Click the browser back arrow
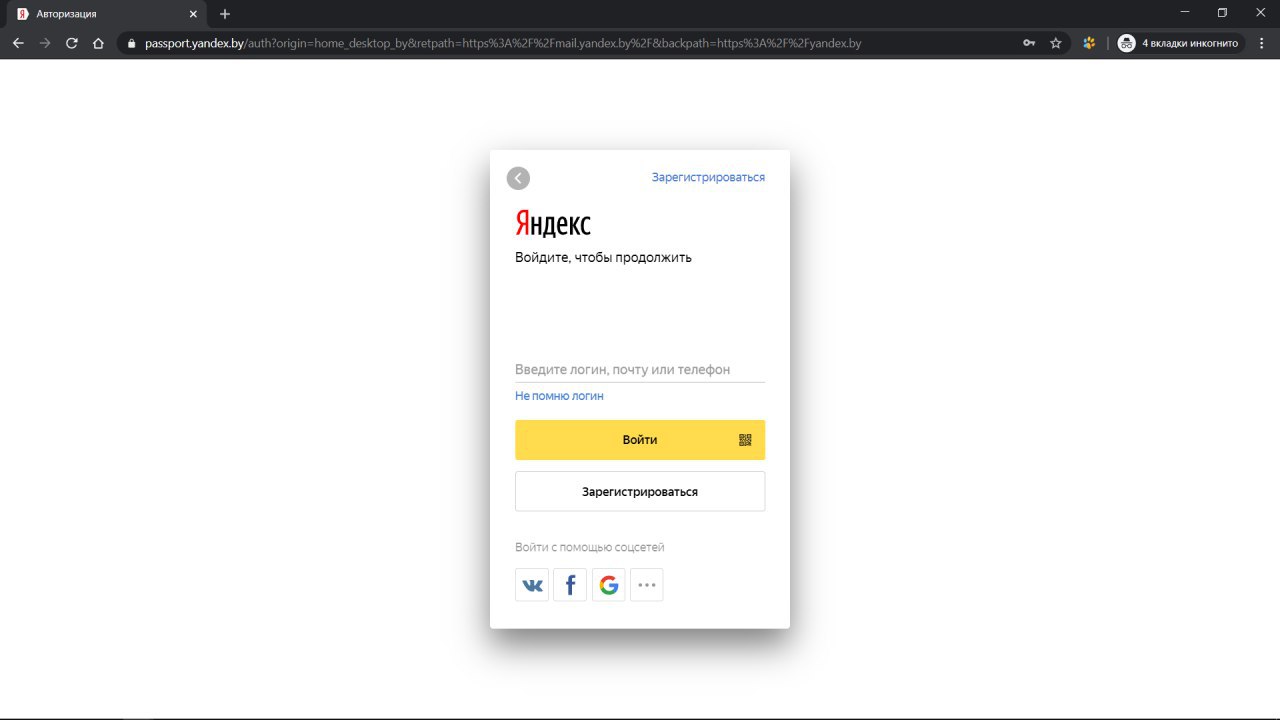 (x=18, y=43)
